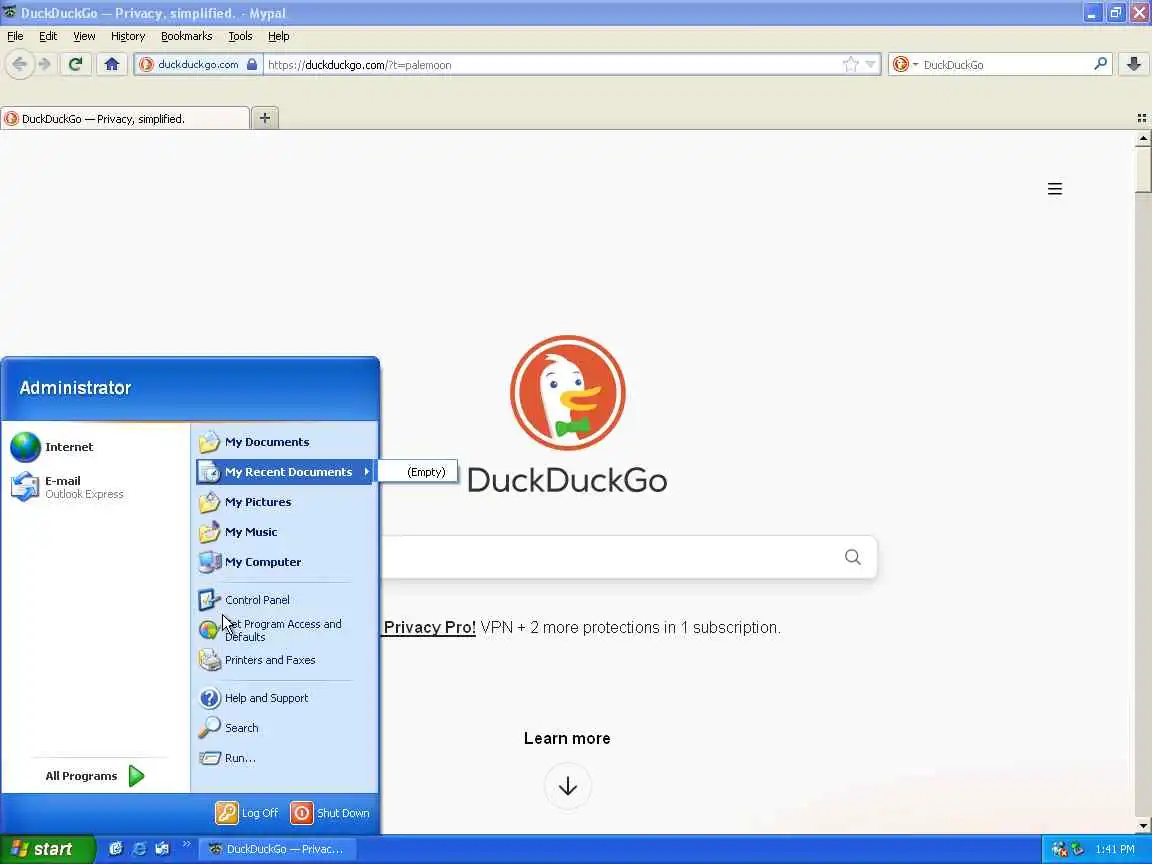Click the Privacy Pro! link

(x=430, y=627)
